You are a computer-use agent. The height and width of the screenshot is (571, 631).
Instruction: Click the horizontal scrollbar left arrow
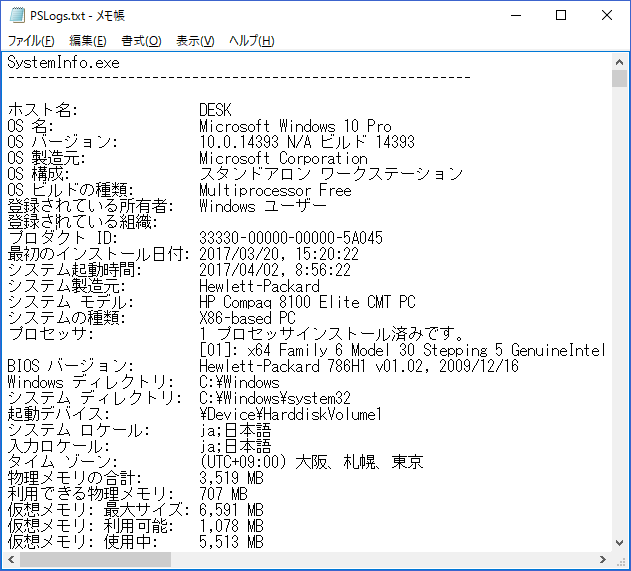11,559
